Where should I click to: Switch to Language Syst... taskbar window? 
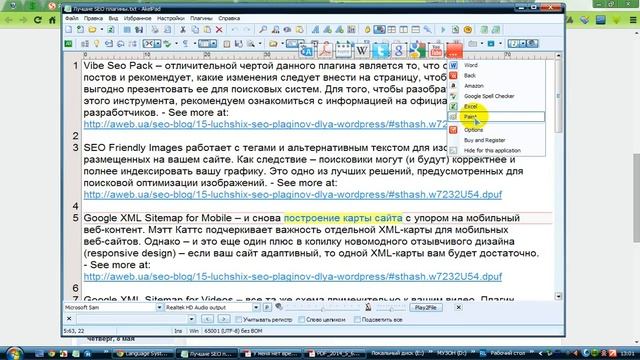[x=143, y=353]
